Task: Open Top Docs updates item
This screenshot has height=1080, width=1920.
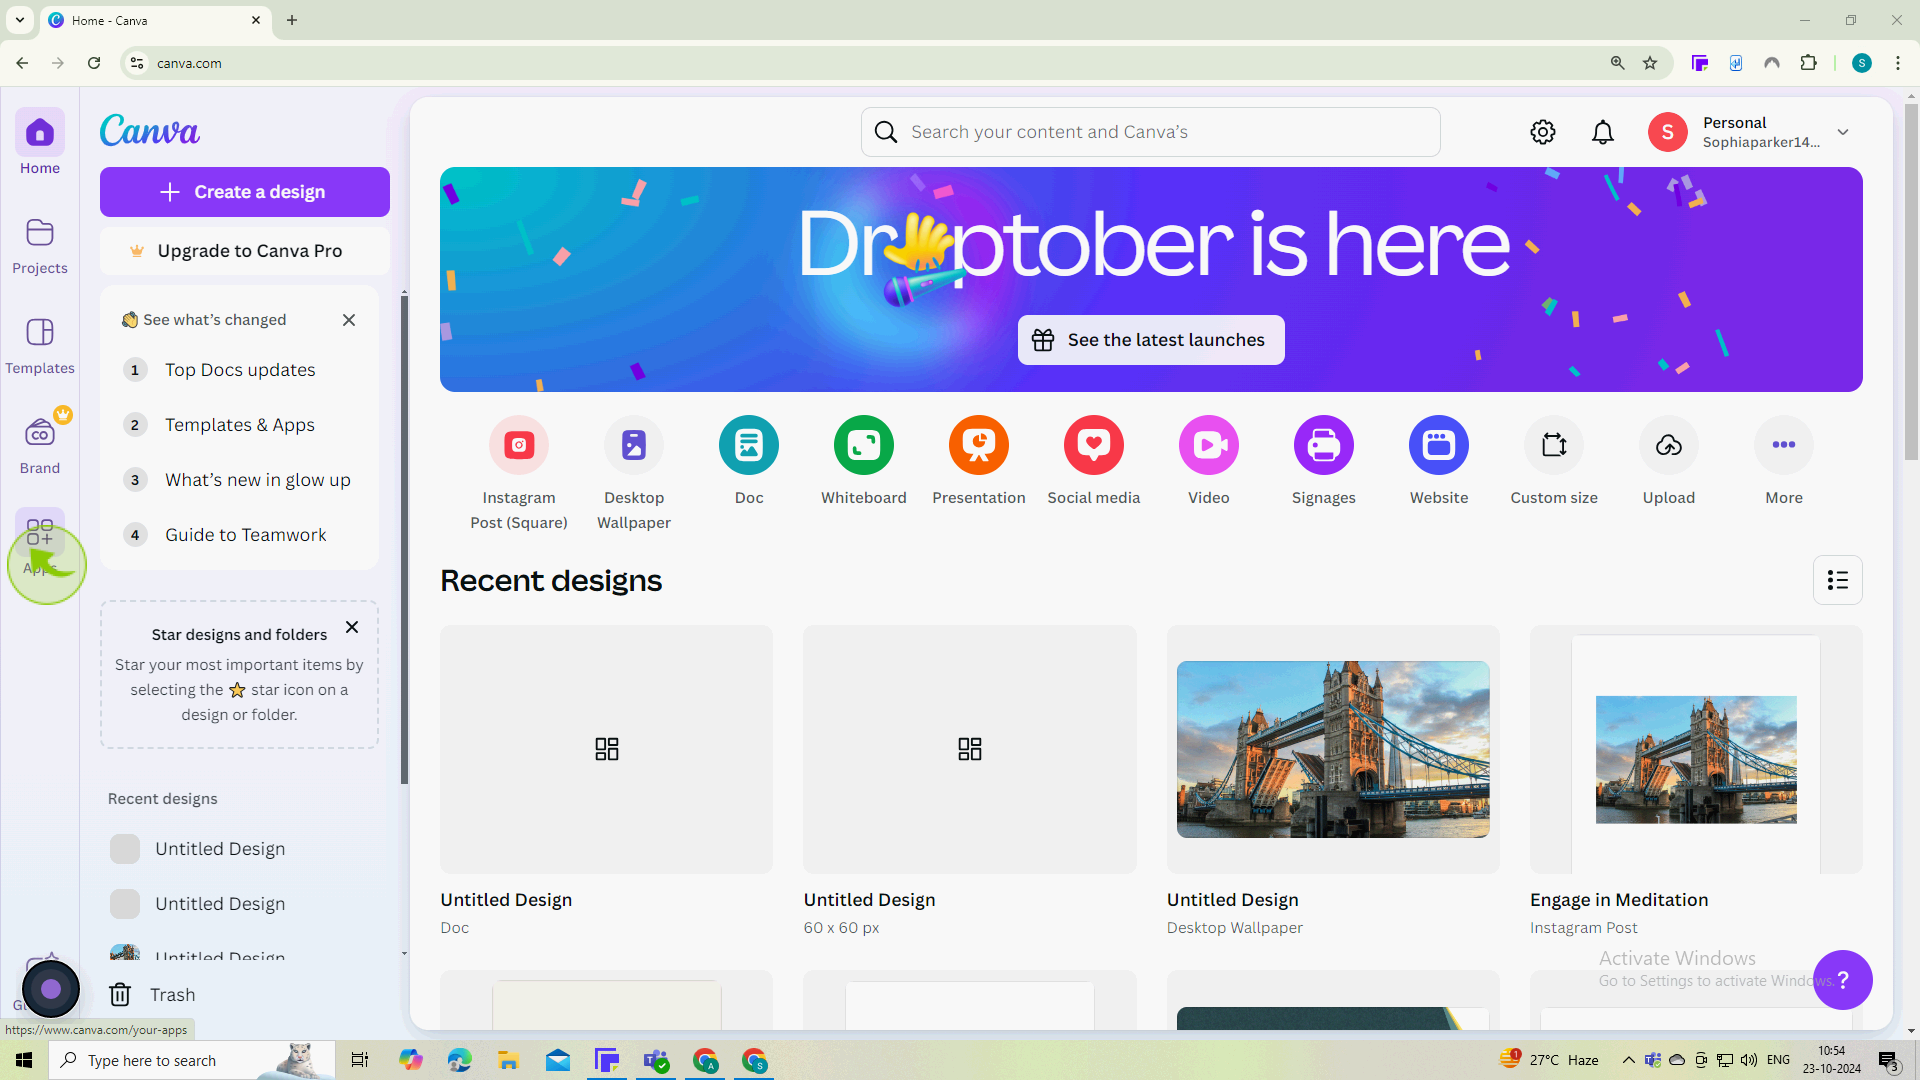Action: point(240,370)
